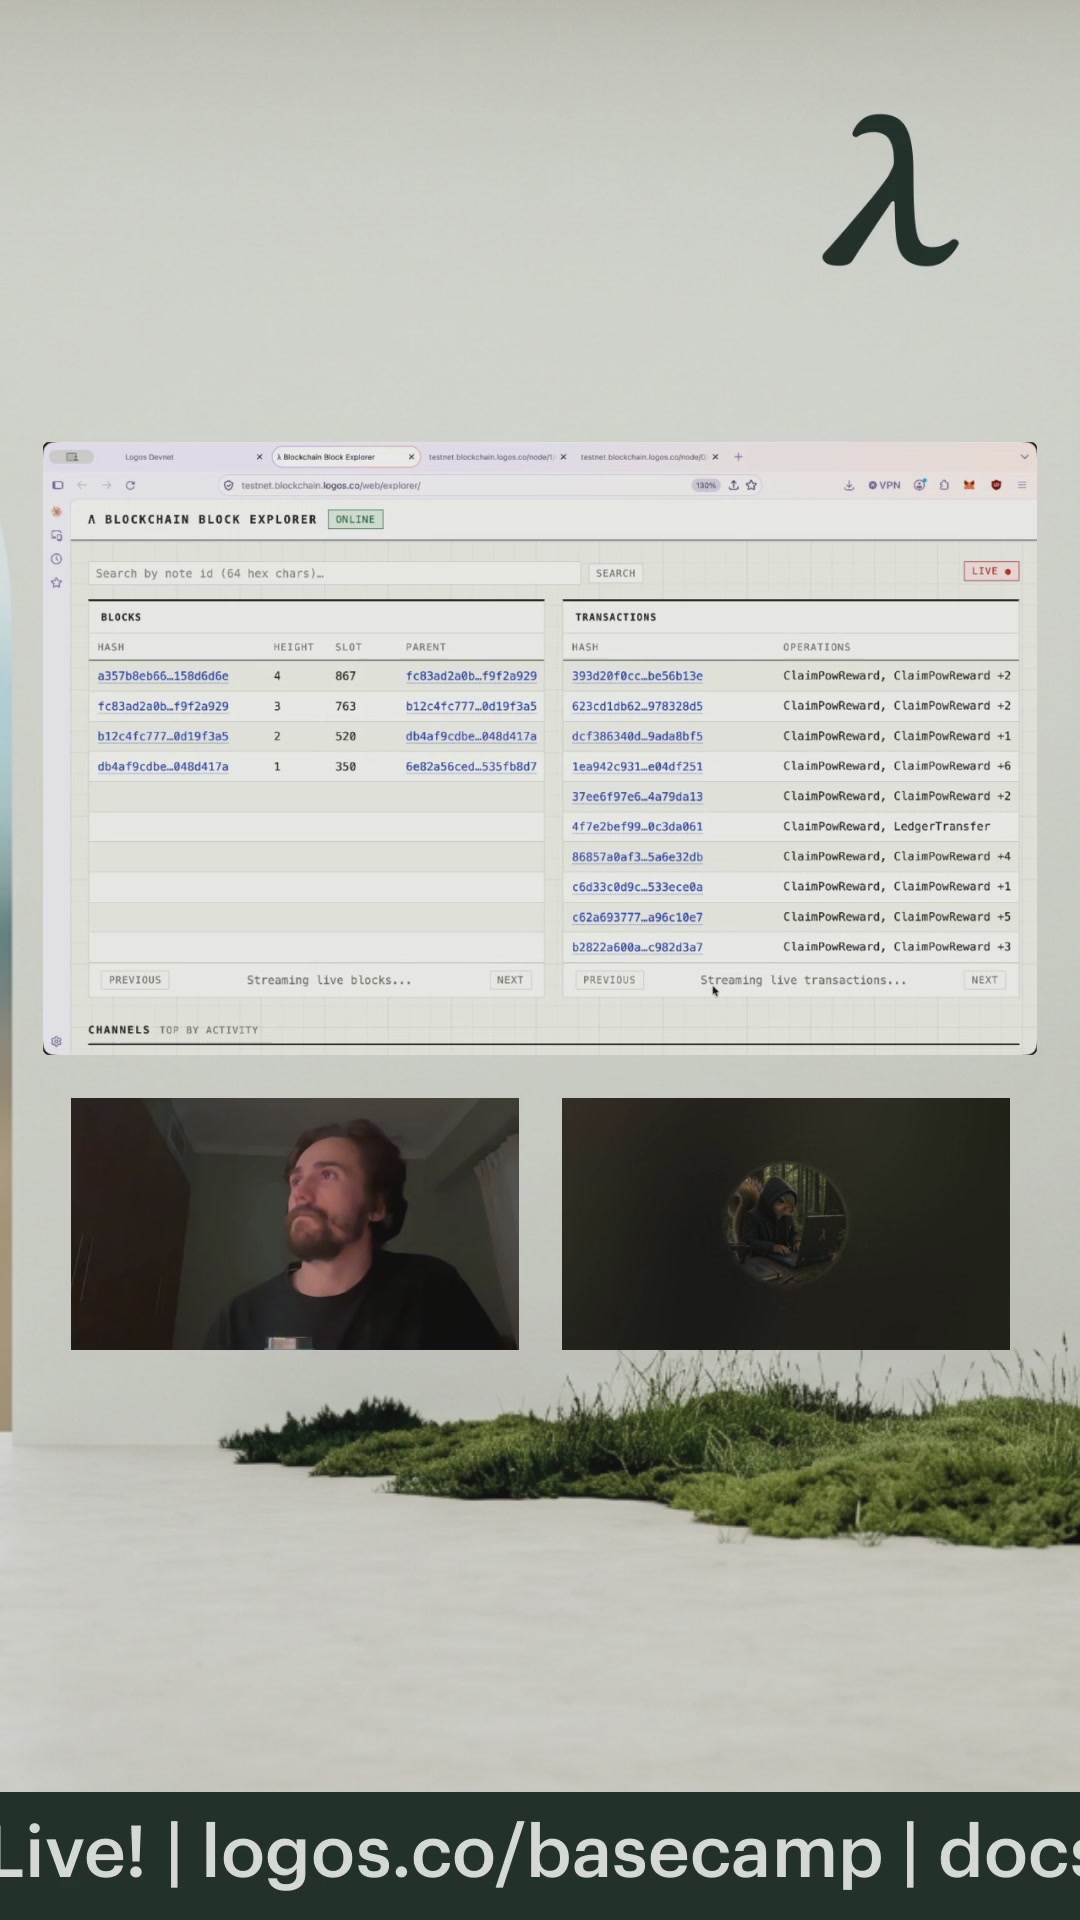1080x1920 pixels.
Task: Go to NEXT page of transactions
Action: 984,980
